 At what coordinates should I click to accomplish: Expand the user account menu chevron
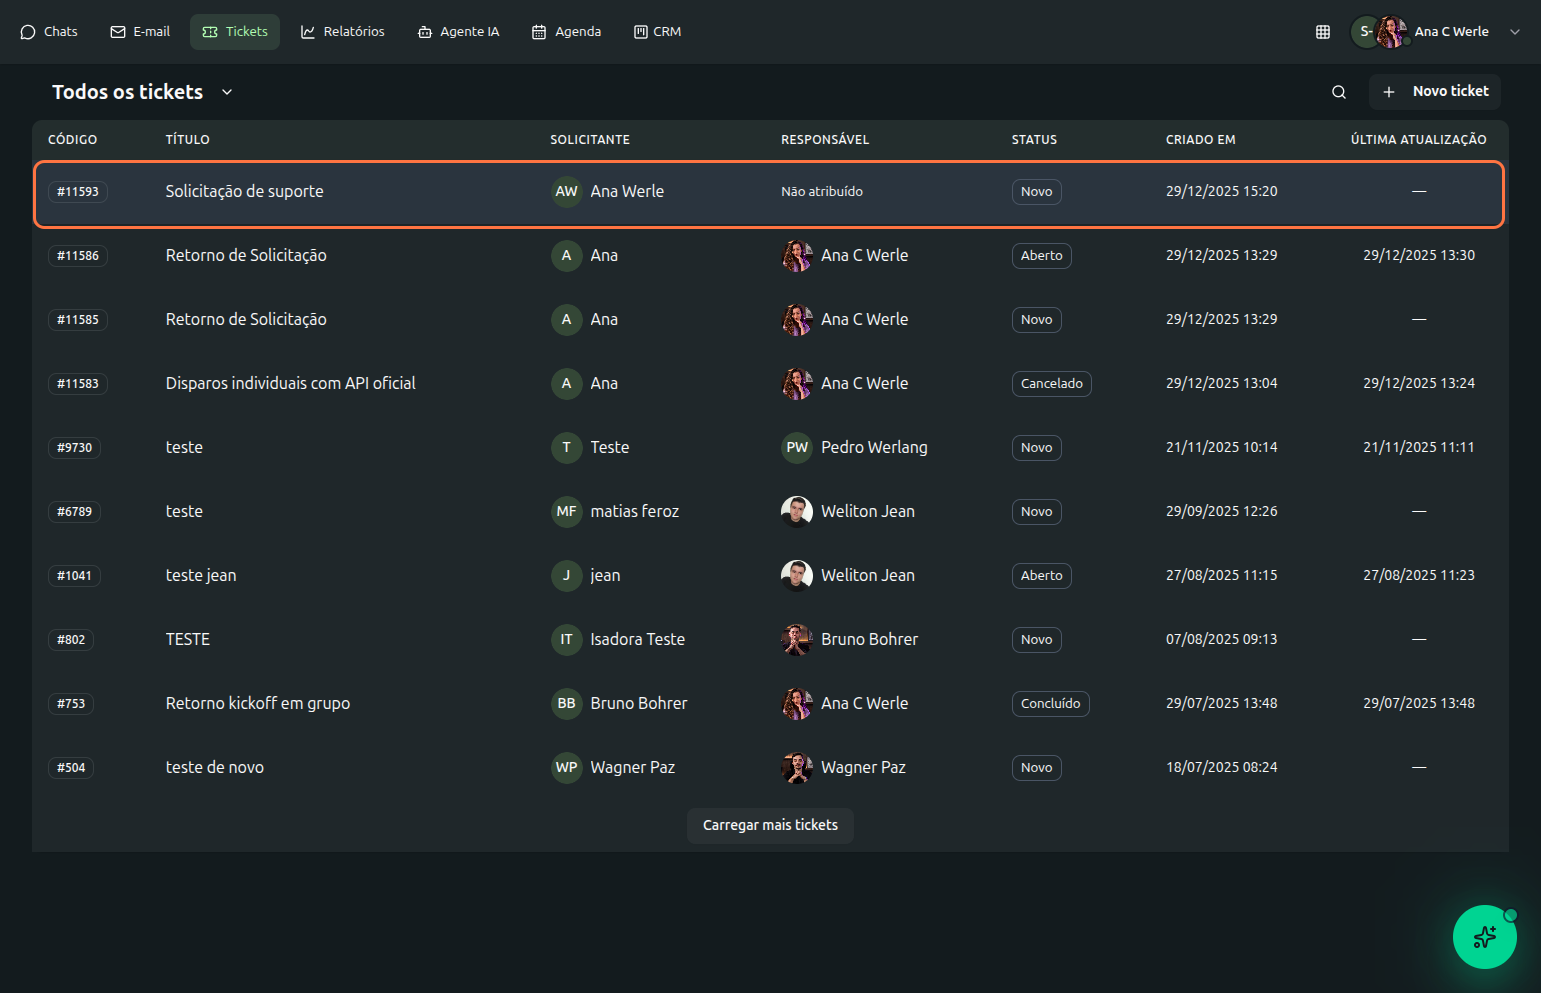point(1514,32)
